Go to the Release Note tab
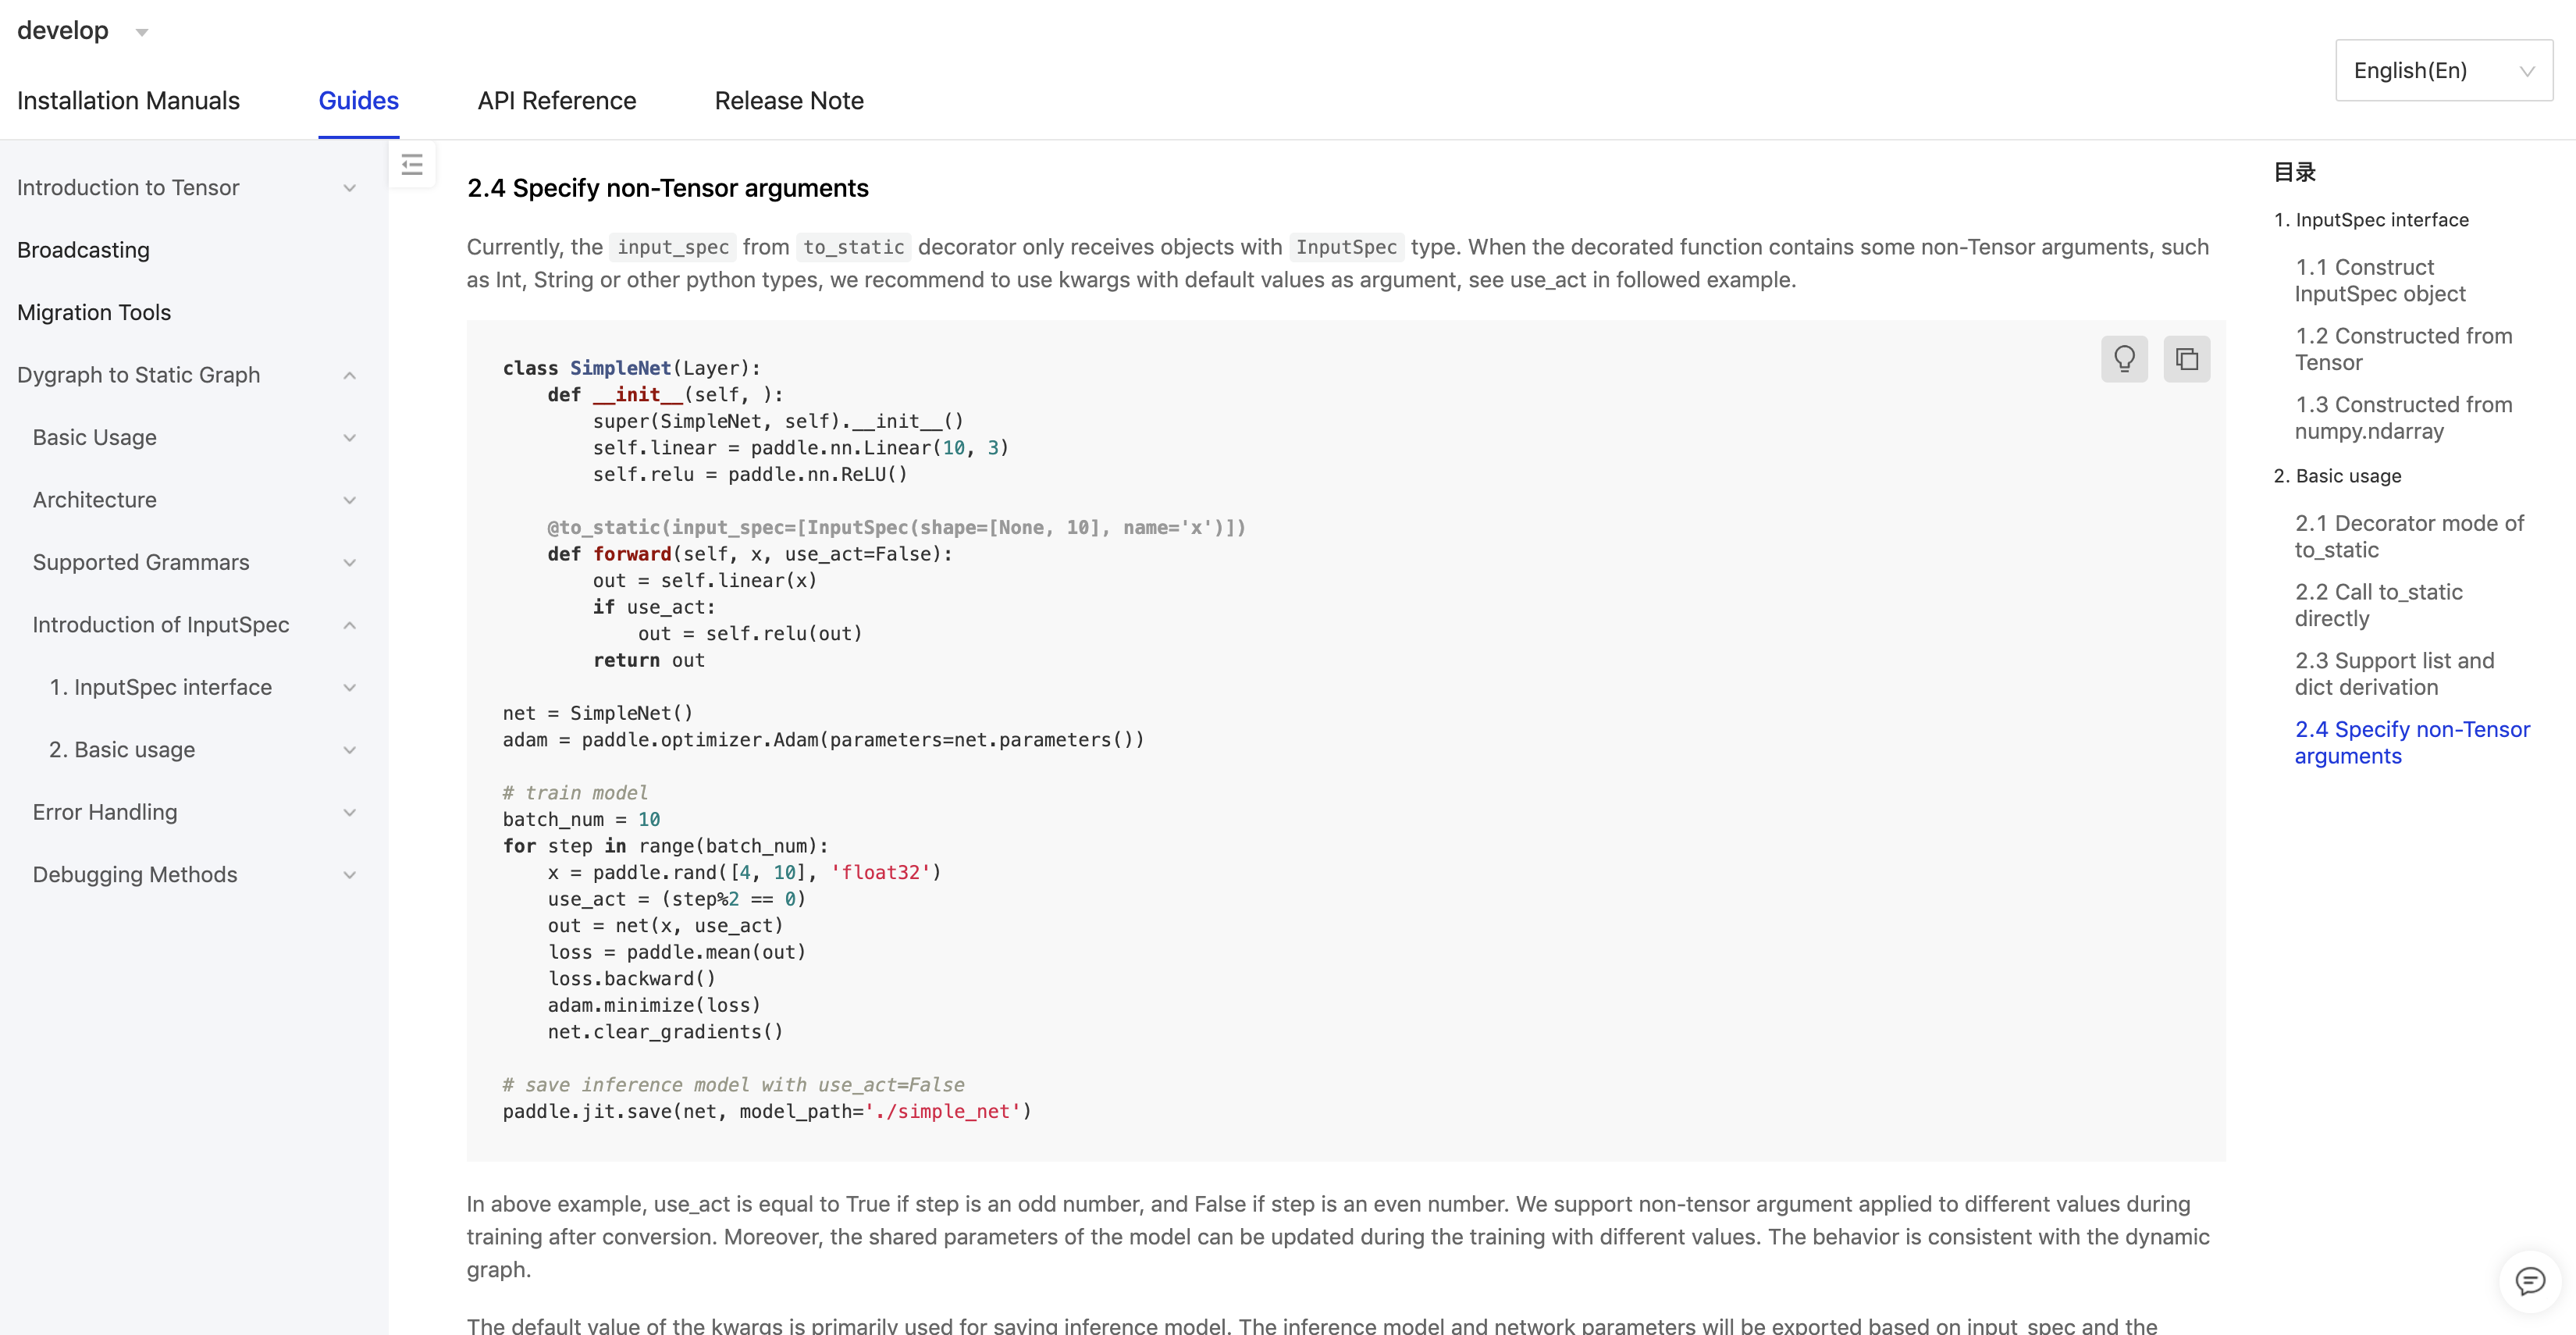Viewport: 2576px width, 1335px height. click(789, 101)
